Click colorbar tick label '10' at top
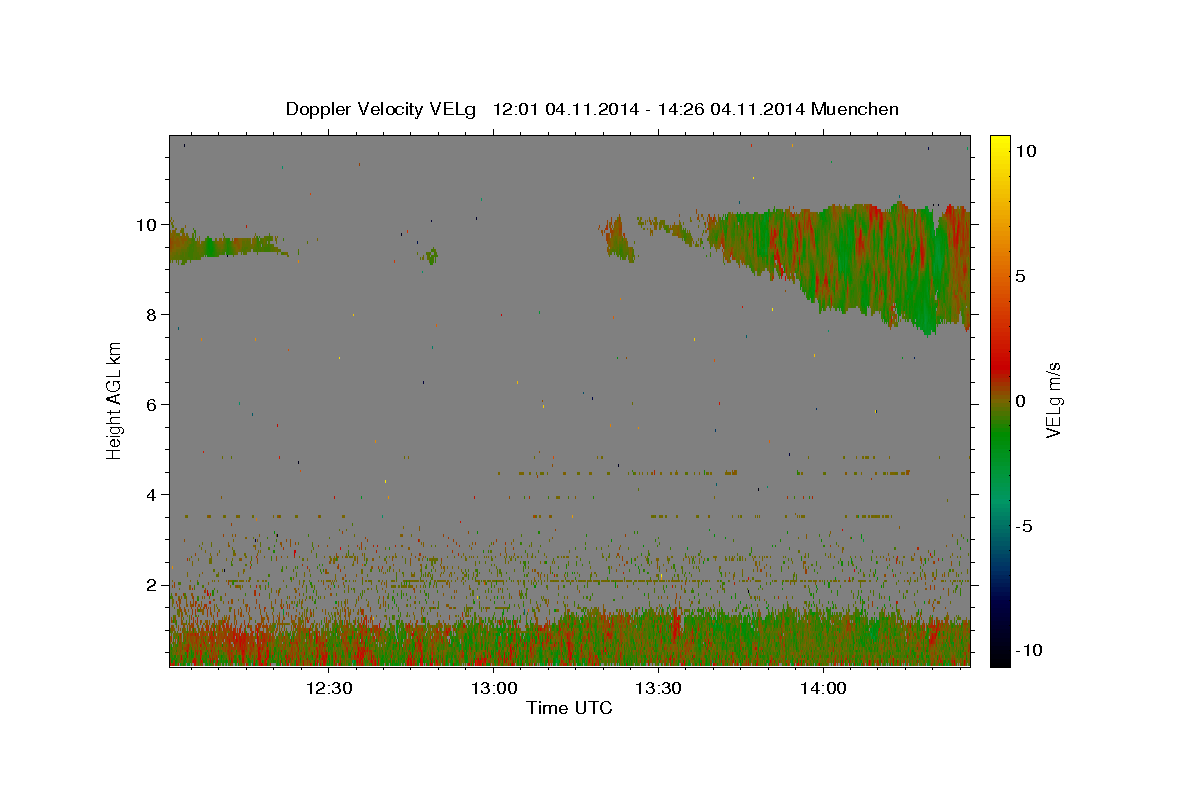 click(1026, 150)
